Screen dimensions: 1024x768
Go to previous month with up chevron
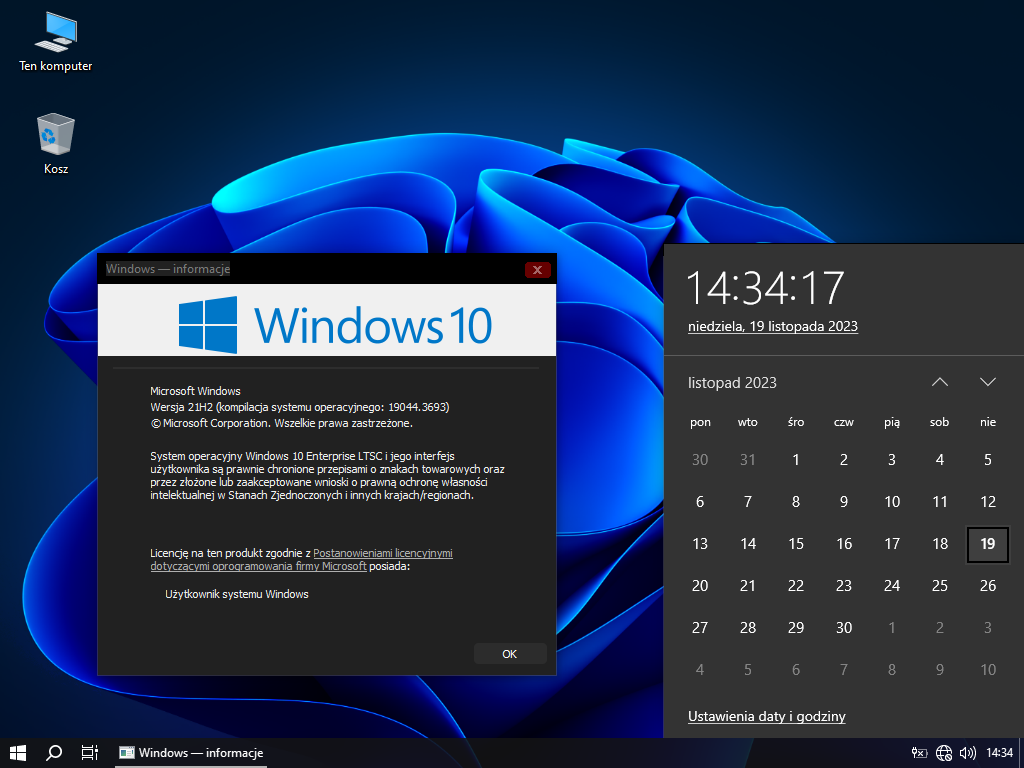coord(939,382)
